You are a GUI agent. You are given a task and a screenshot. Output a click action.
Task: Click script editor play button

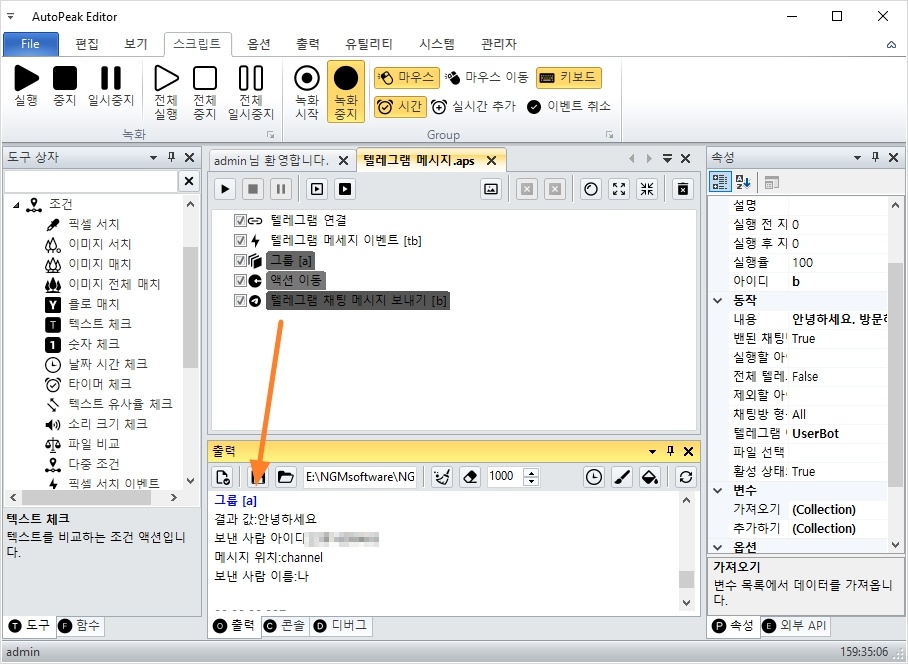(225, 189)
